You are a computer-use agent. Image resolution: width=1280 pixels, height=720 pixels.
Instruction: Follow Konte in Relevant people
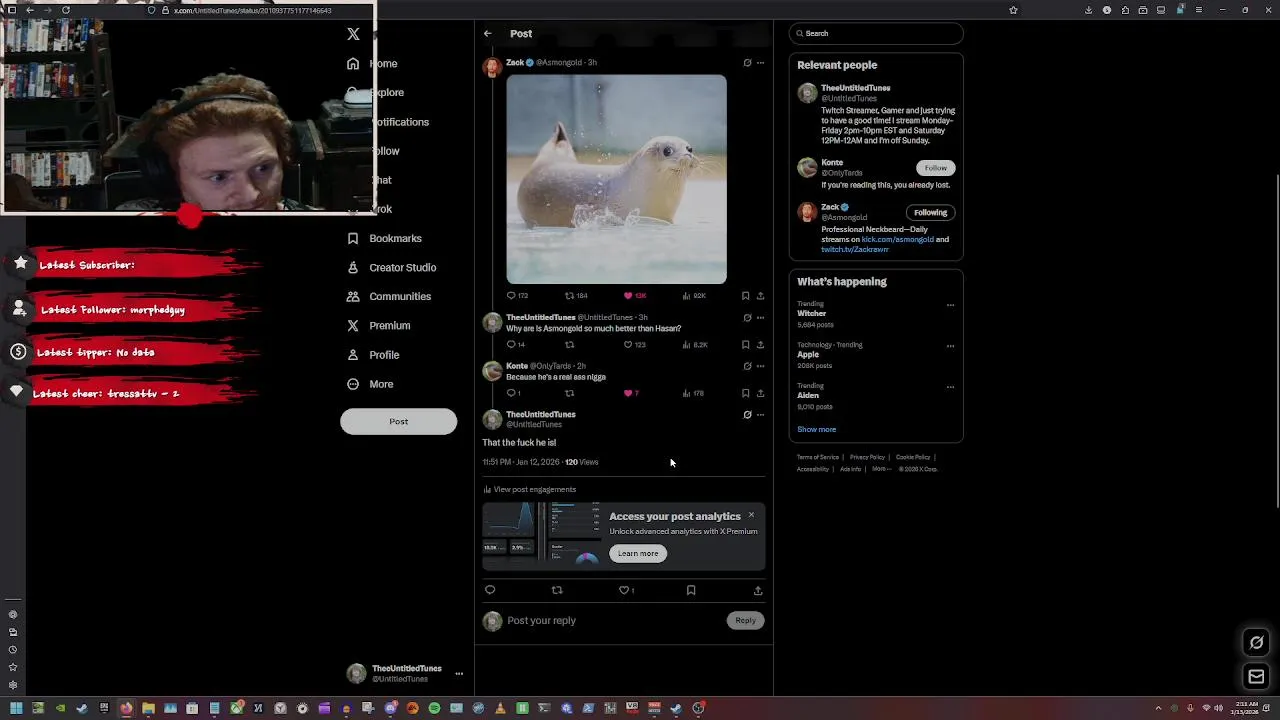tap(936, 168)
